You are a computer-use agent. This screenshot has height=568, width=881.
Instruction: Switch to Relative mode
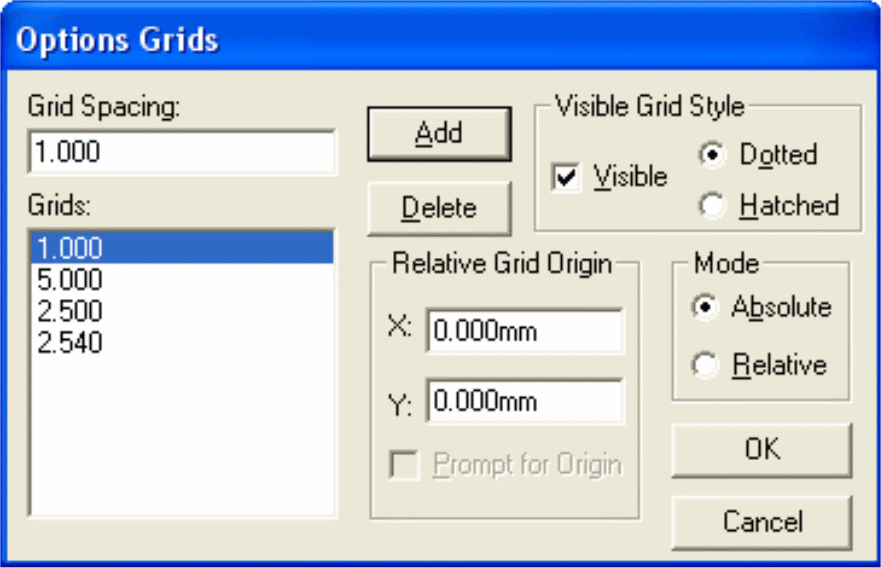point(706,365)
